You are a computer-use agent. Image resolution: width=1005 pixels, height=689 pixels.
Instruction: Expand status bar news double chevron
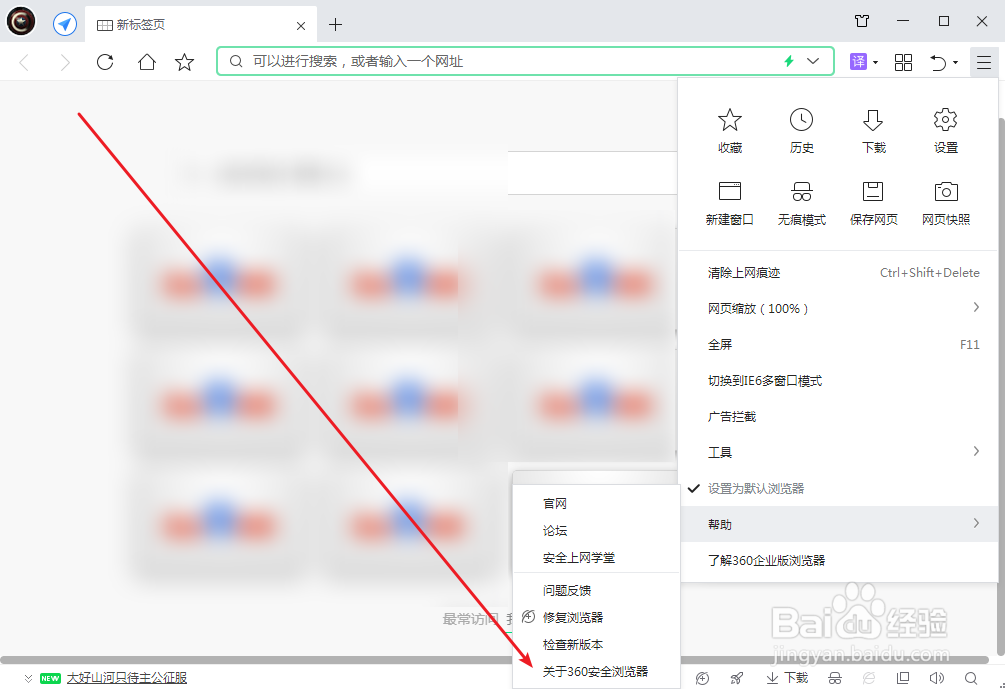pos(28,678)
